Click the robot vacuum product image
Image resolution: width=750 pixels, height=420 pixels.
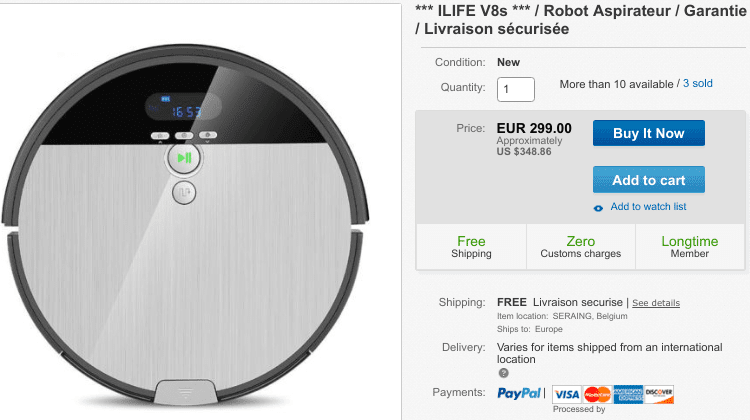[x=185, y=225]
